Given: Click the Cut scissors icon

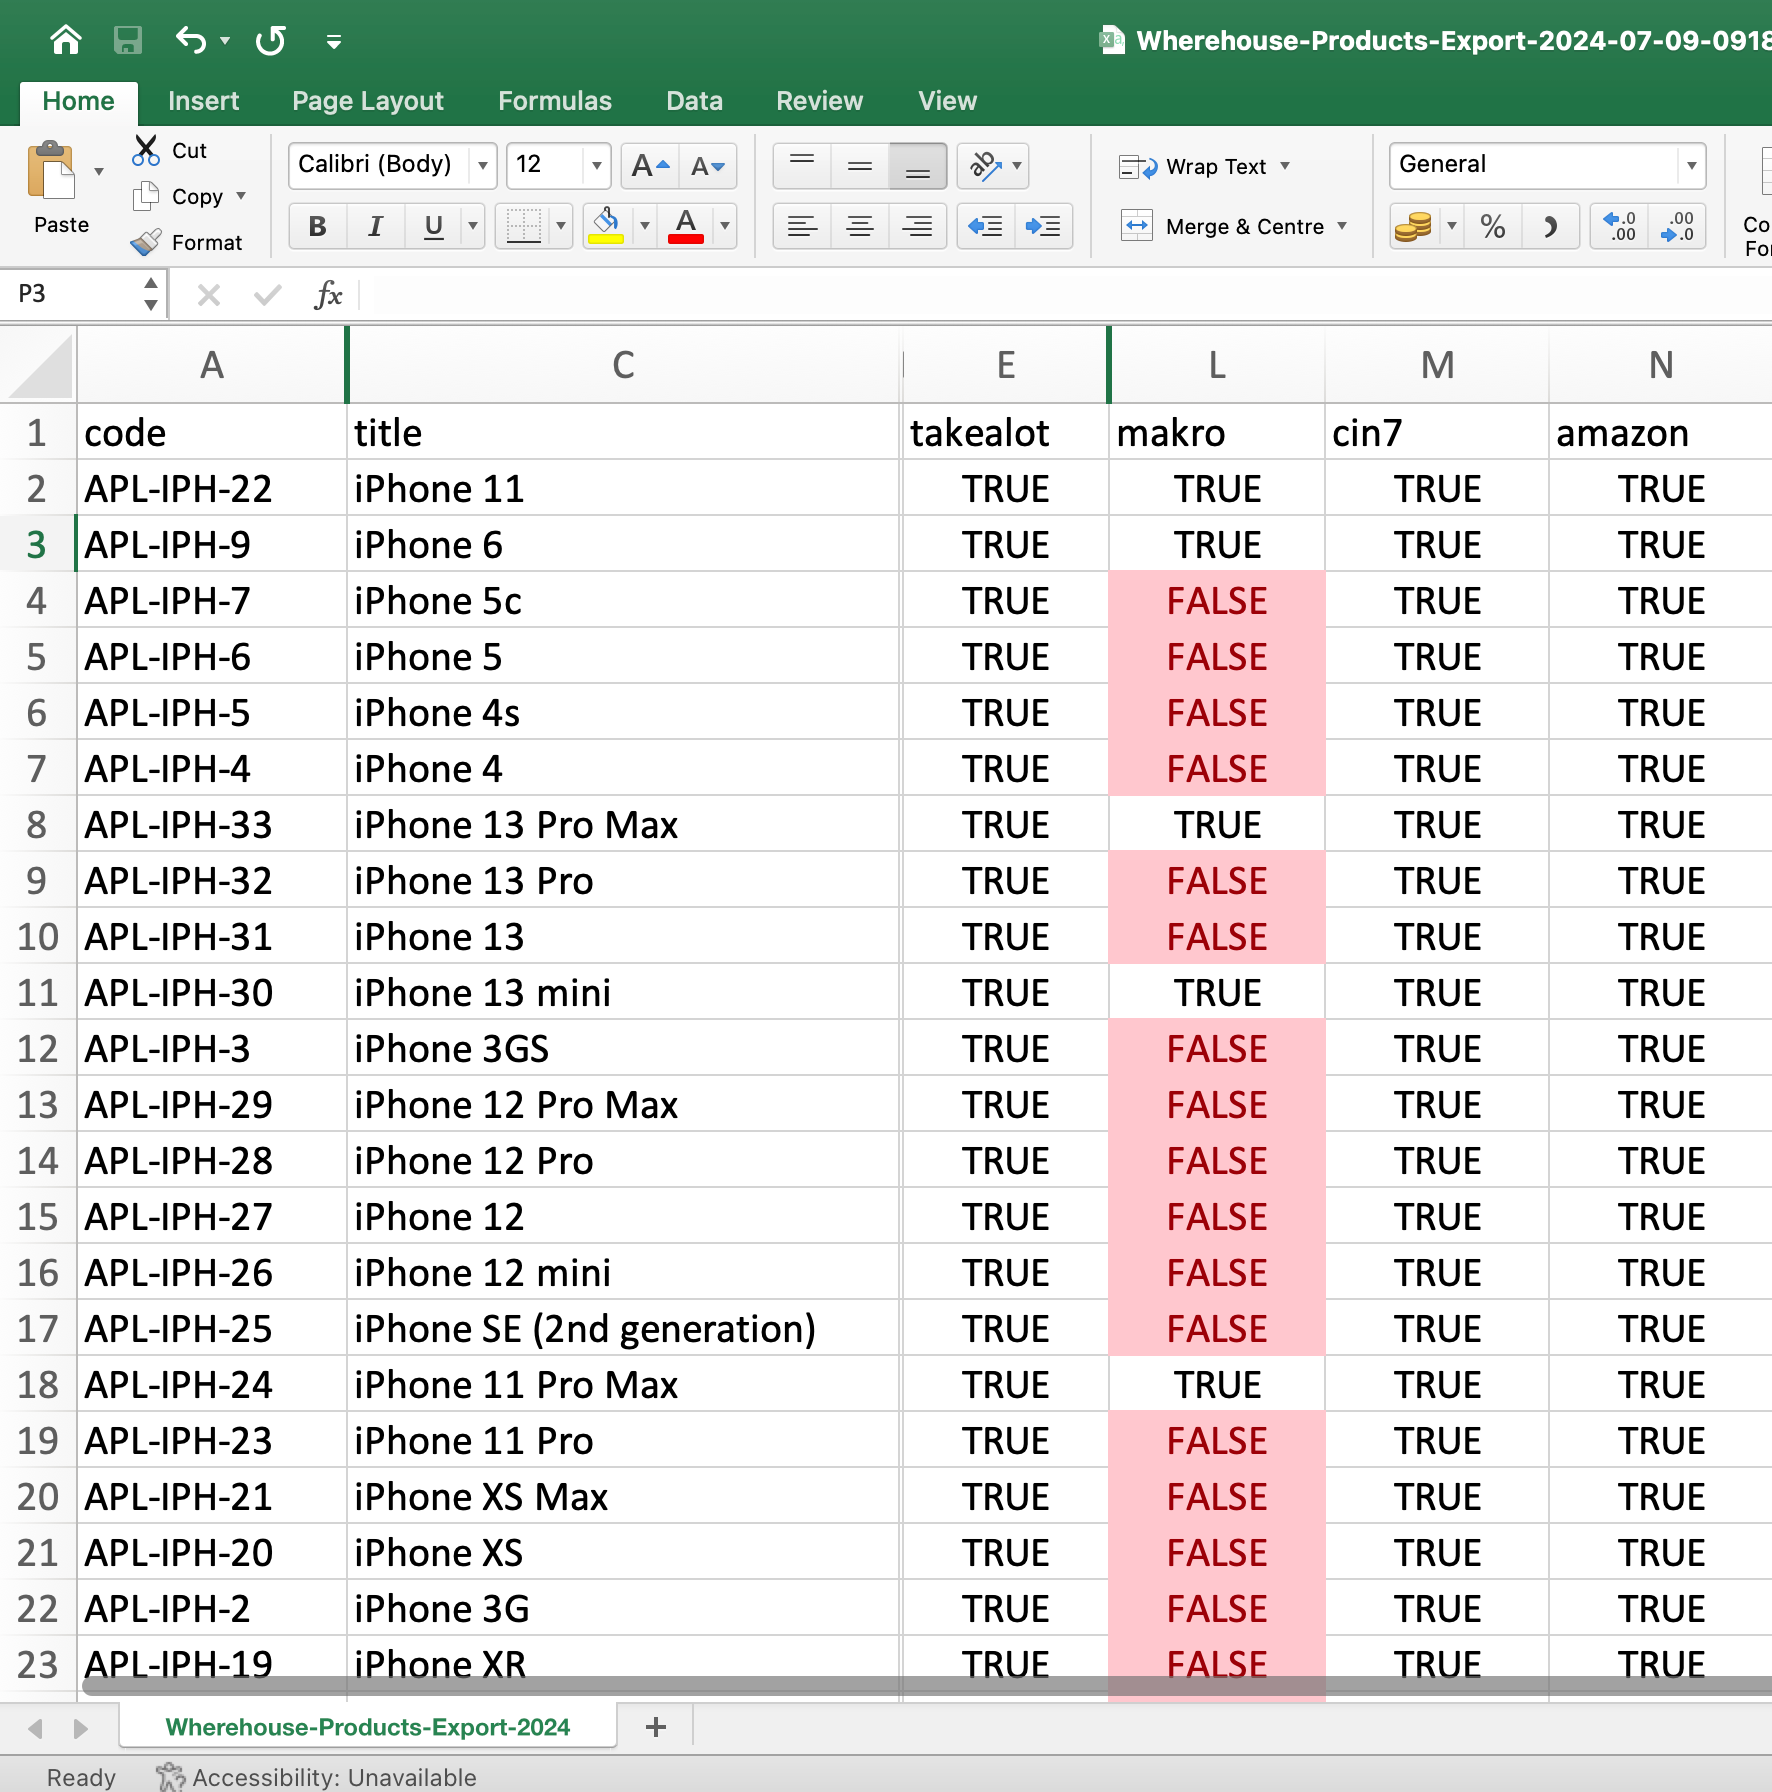Looking at the screenshot, I should pyautogui.click(x=146, y=151).
